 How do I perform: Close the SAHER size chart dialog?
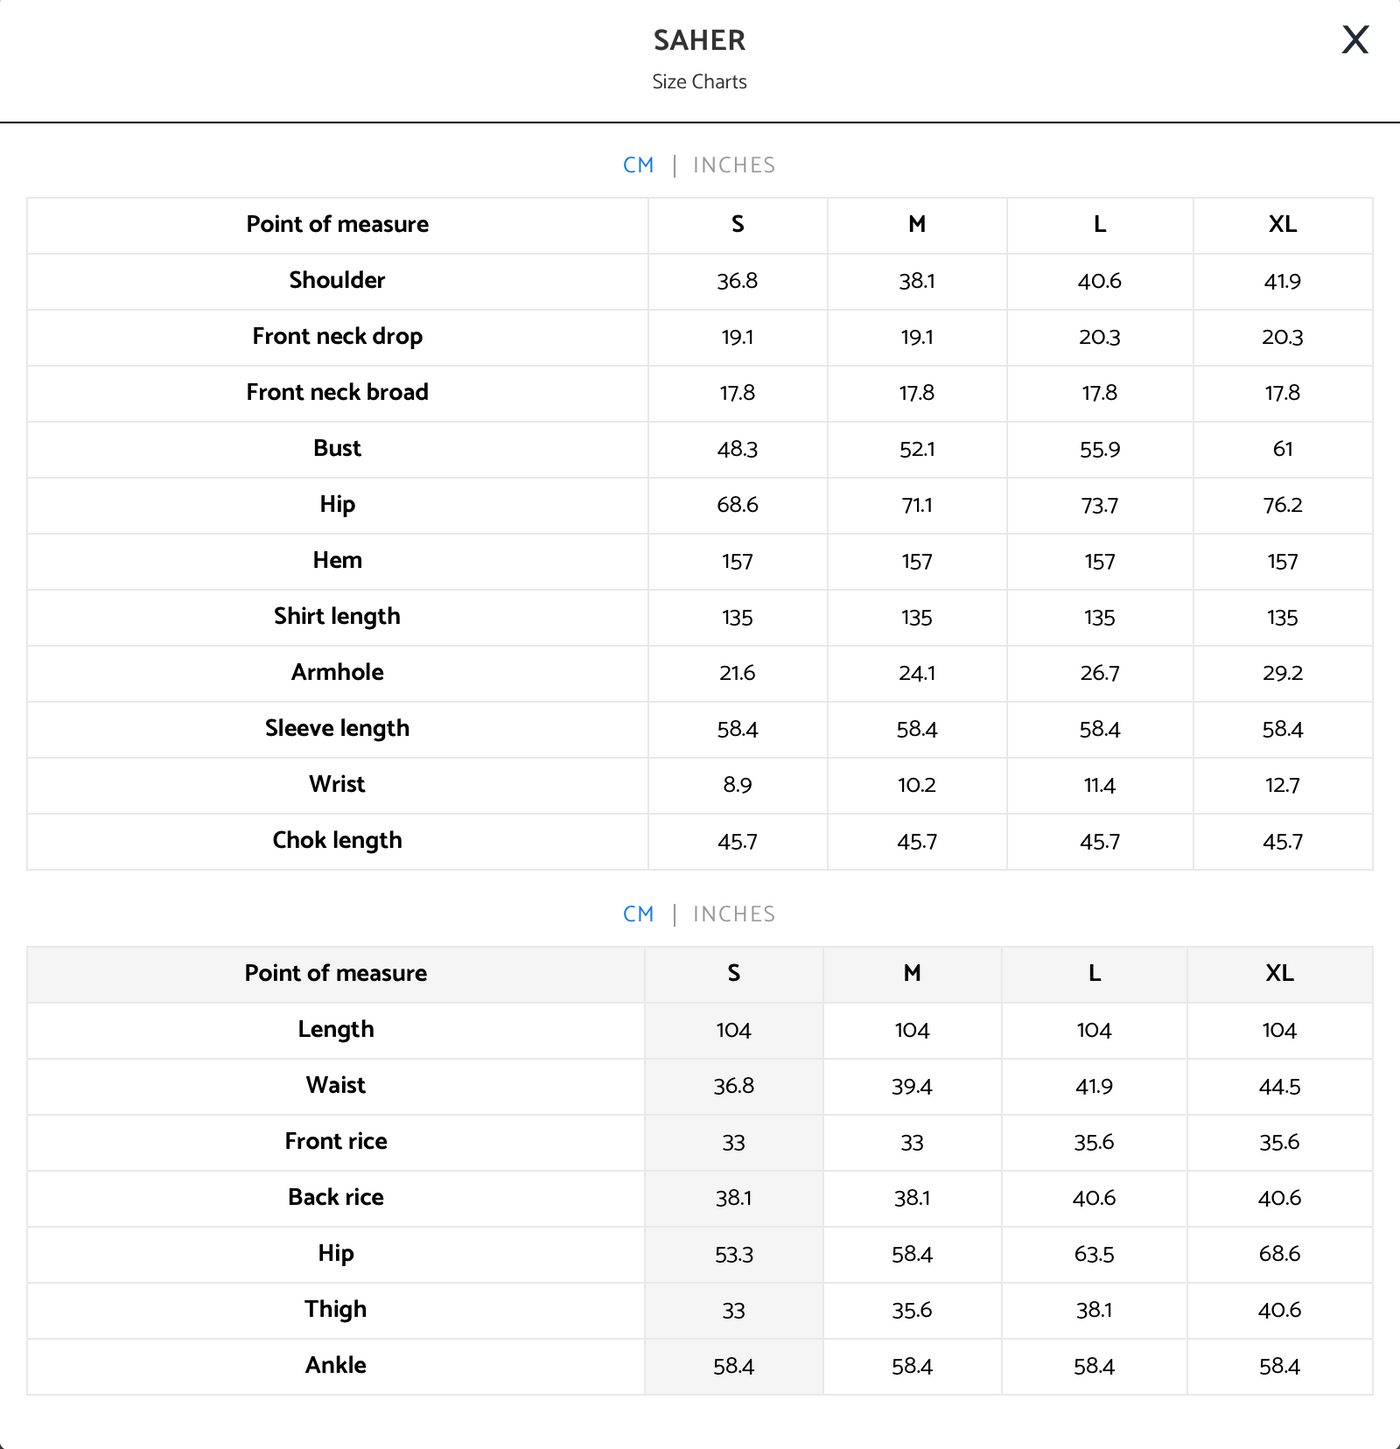(x=1355, y=40)
